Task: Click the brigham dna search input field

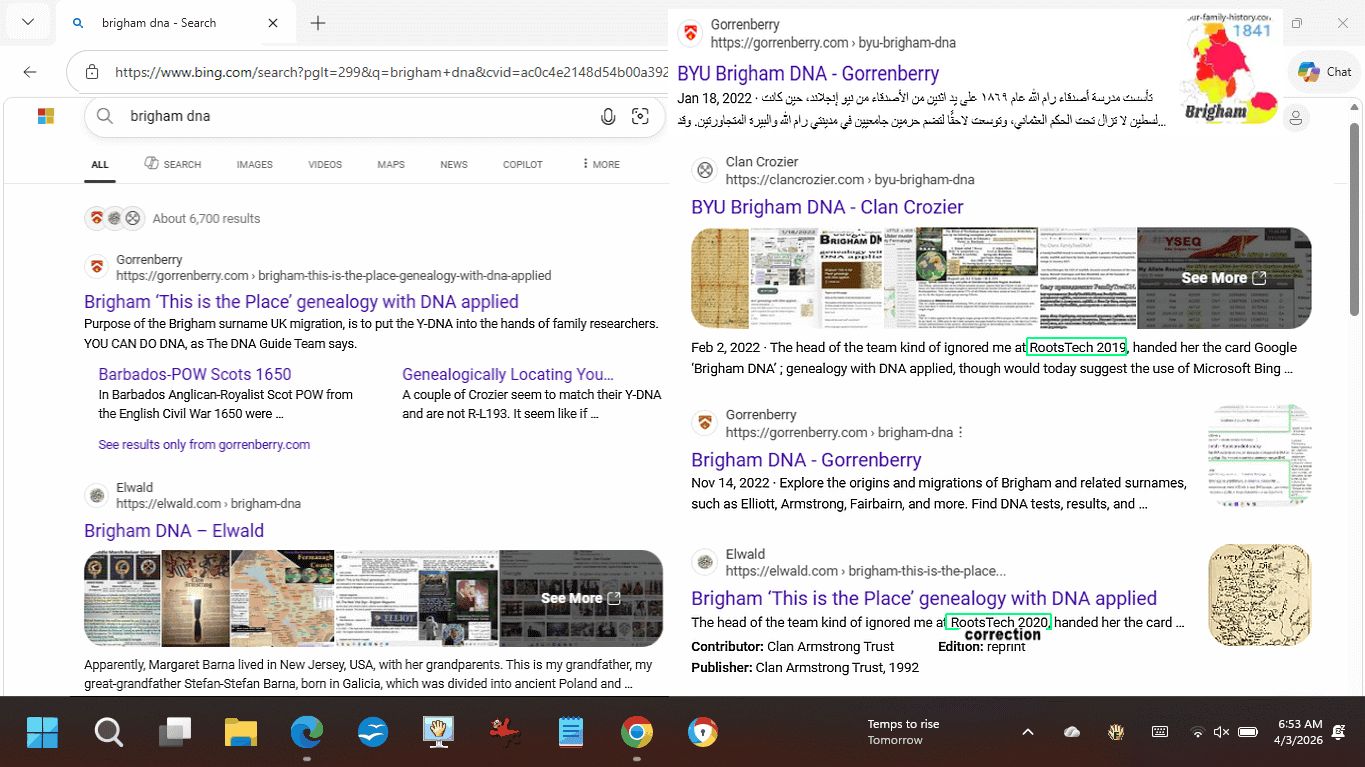Action: (350, 117)
